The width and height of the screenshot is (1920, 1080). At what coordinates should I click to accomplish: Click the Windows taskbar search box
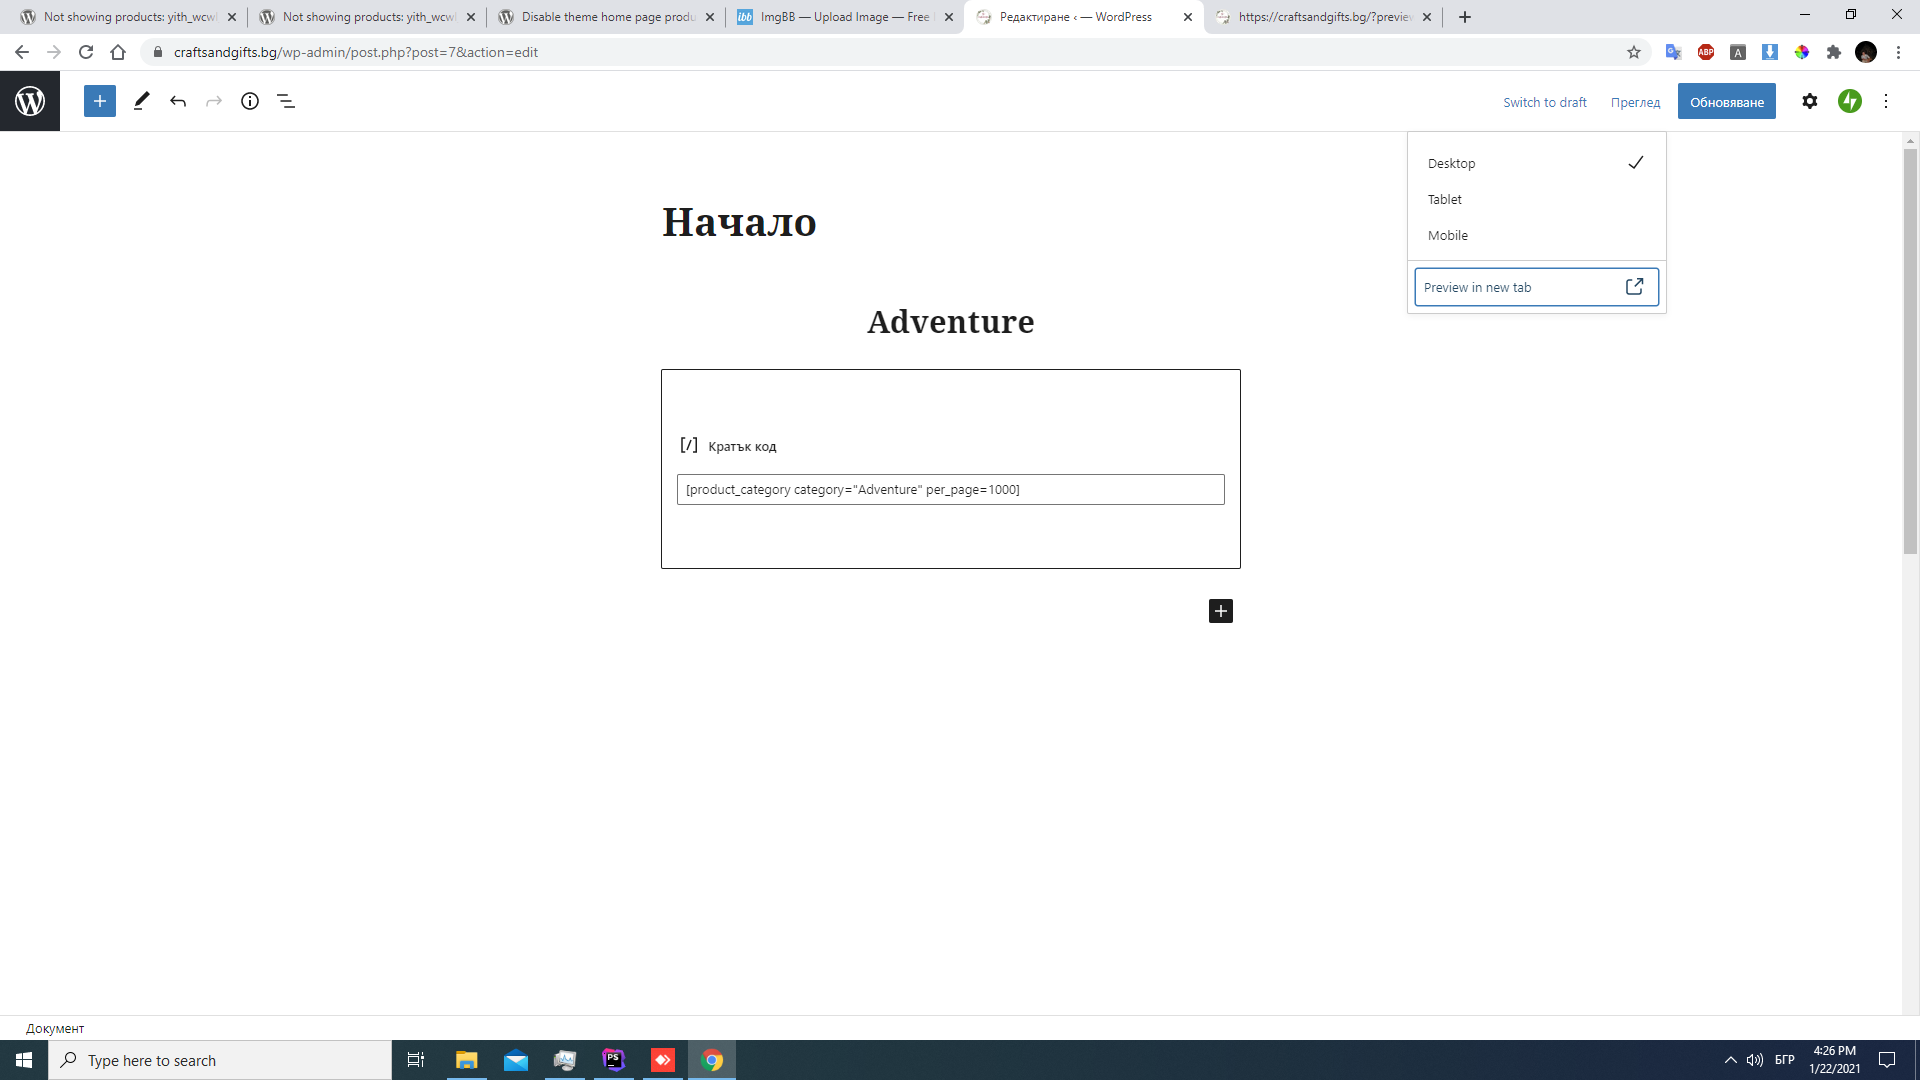[220, 1060]
